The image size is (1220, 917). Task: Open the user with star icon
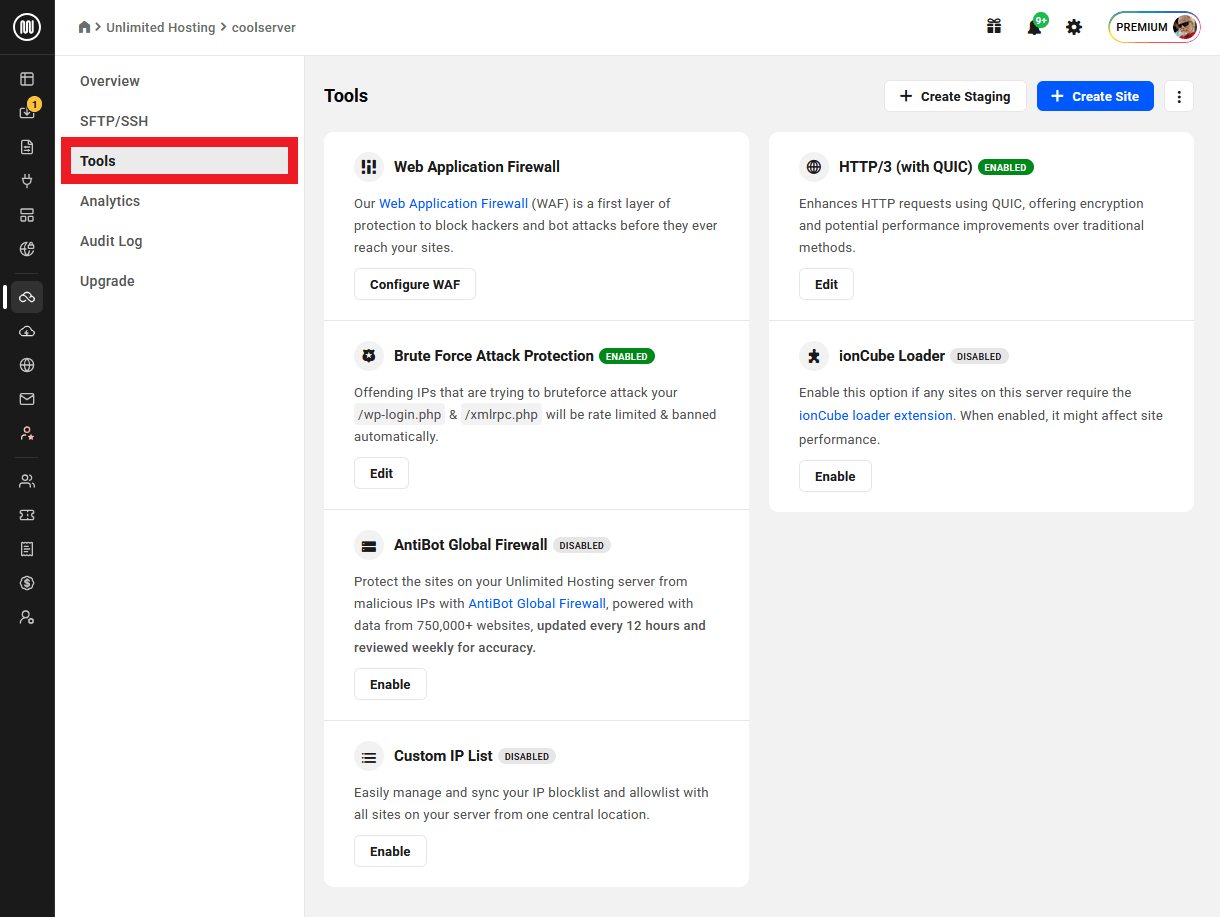(27, 433)
